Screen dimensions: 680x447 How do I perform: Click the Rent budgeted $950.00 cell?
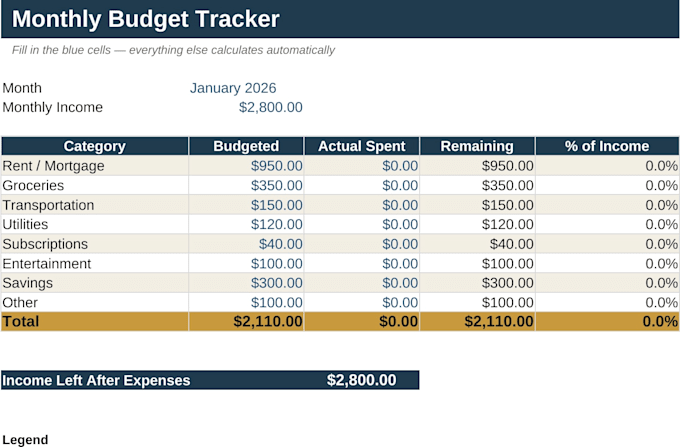point(246,166)
